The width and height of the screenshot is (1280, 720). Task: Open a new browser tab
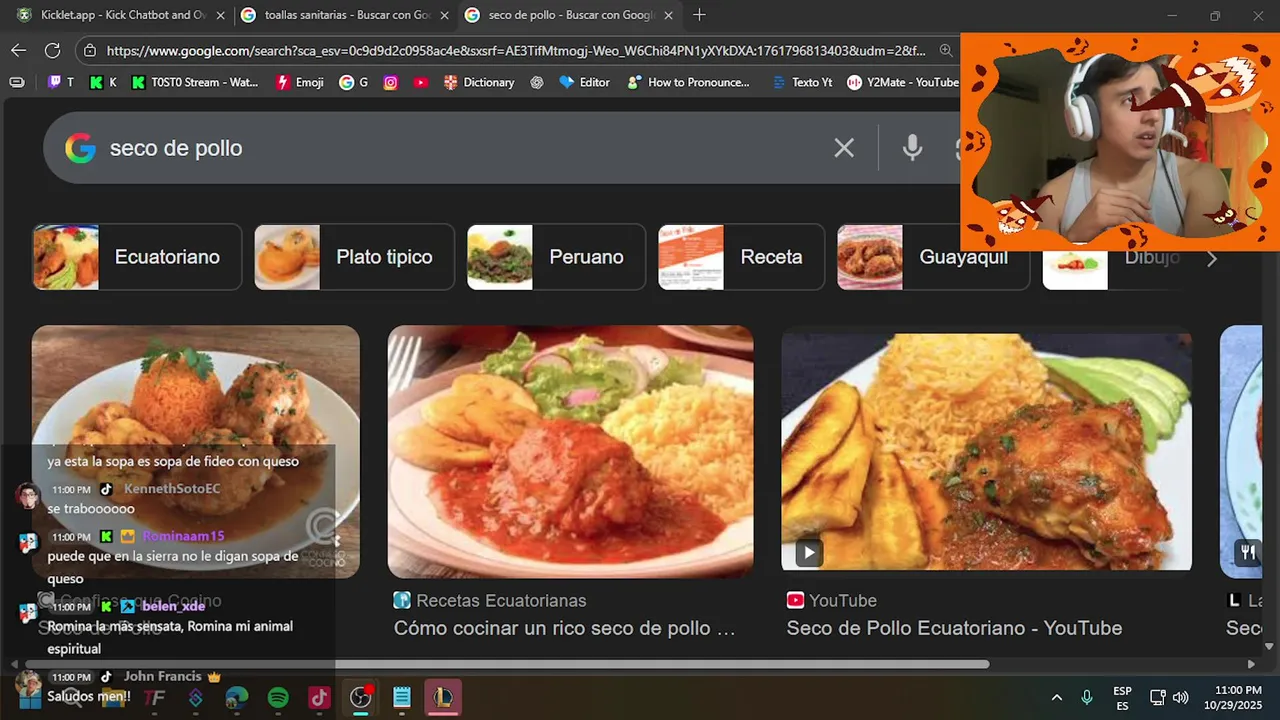point(699,15)
